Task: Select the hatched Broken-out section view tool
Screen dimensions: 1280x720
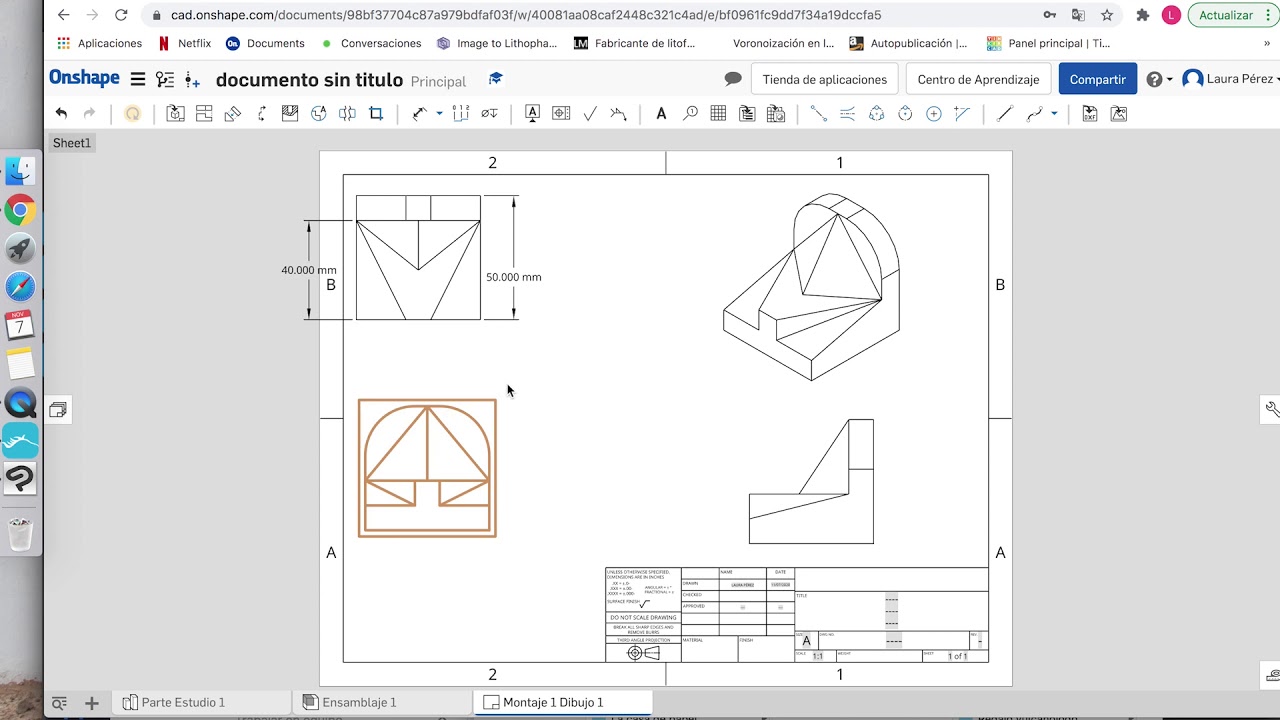Action: point(290,114)
